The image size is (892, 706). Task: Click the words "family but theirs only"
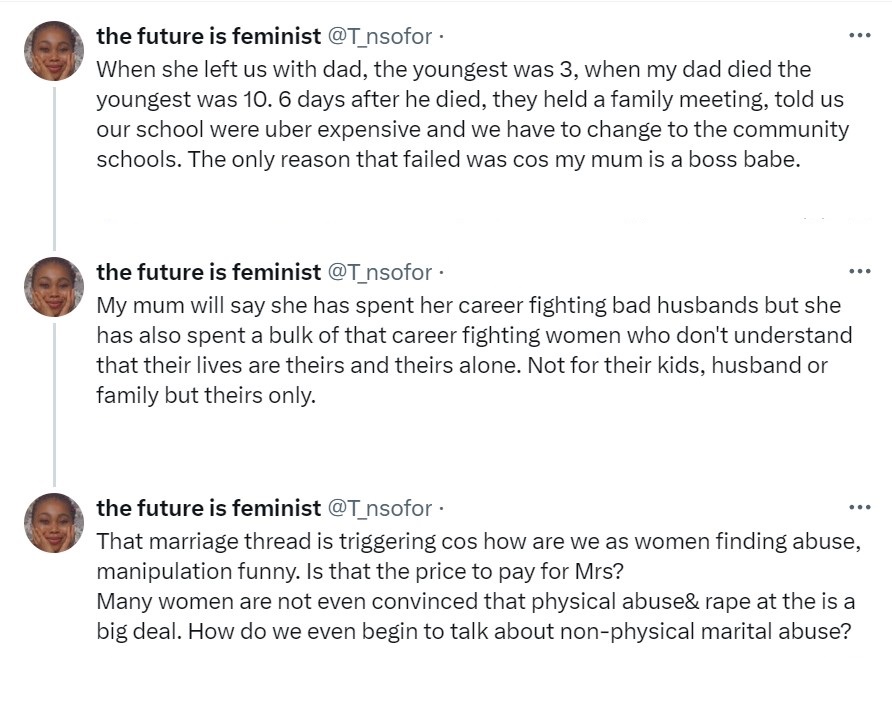(205, 396)
